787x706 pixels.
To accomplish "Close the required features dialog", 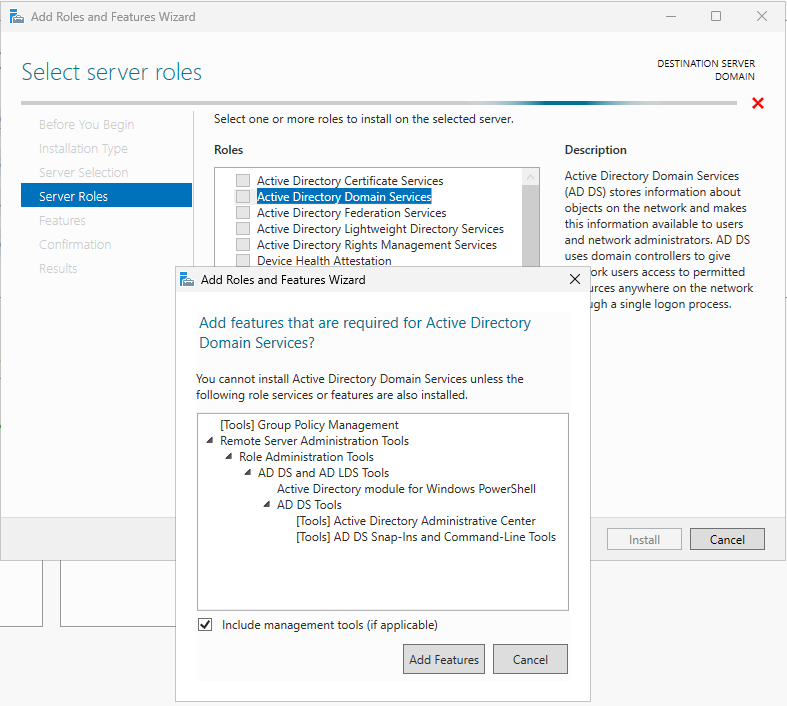I will [574, 280].
